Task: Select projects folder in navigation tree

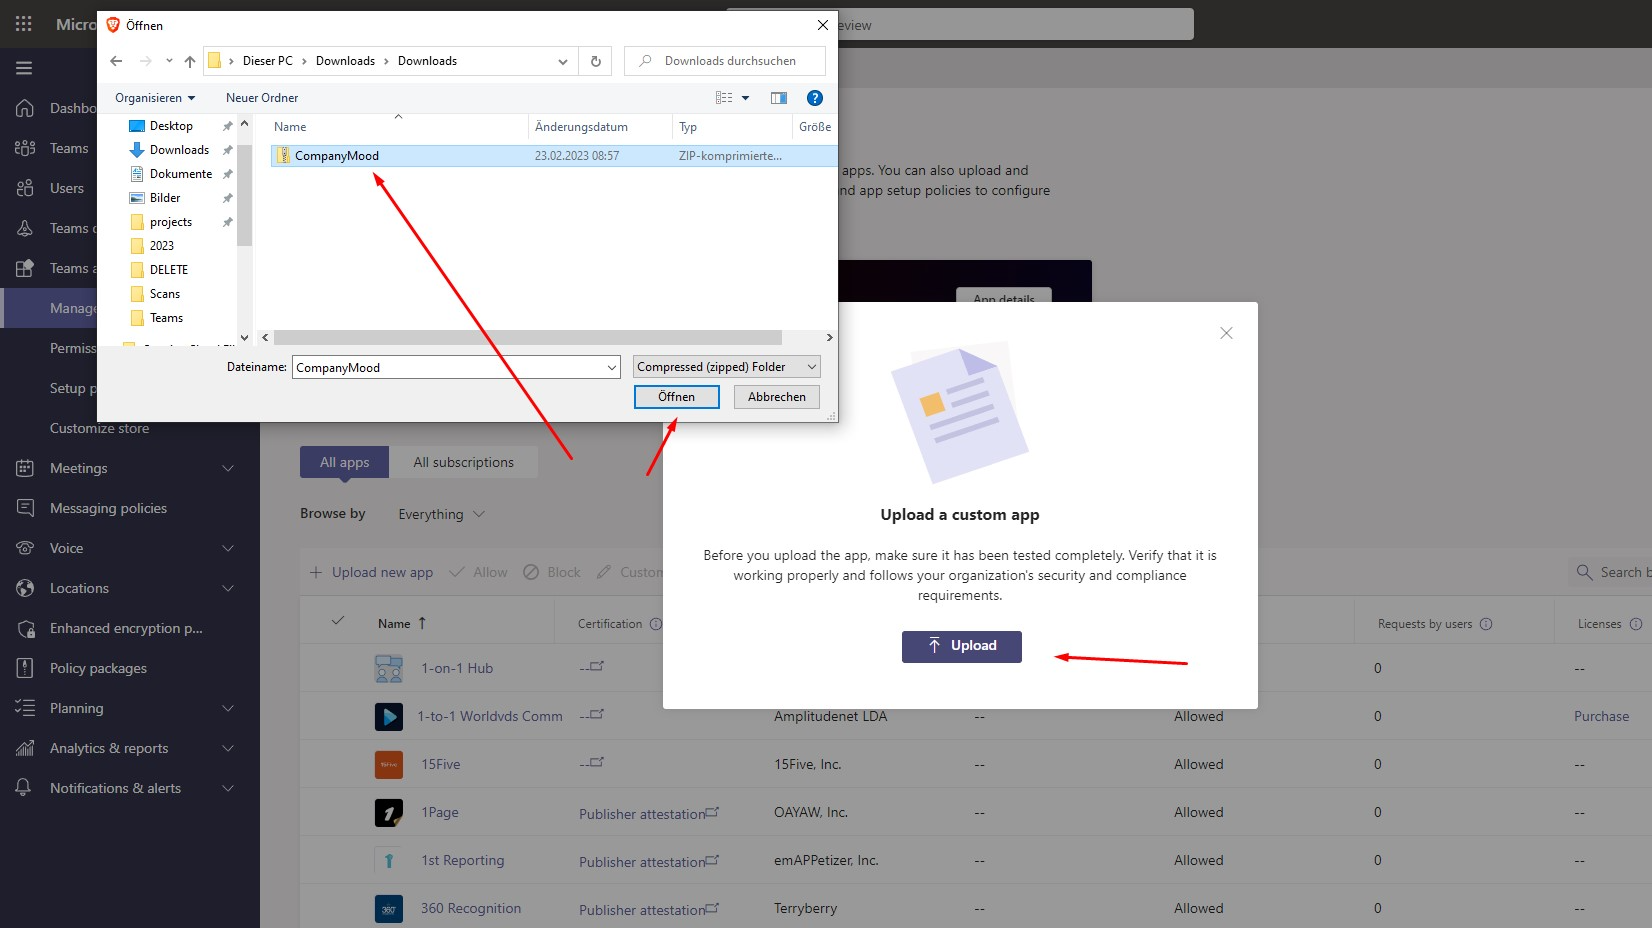Action: 170,222
